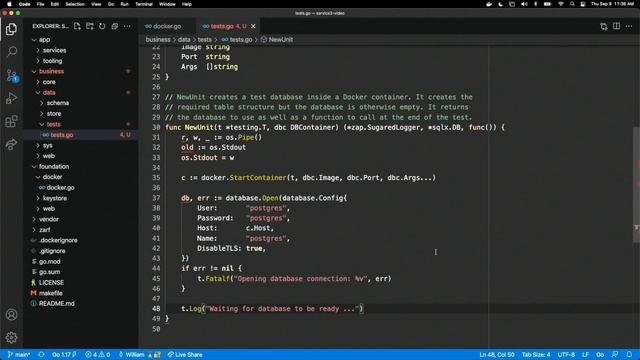The width and height of the screenshot is (640, 360).
Task: Expand the vendor folder
Action: (x=81, y=219)
